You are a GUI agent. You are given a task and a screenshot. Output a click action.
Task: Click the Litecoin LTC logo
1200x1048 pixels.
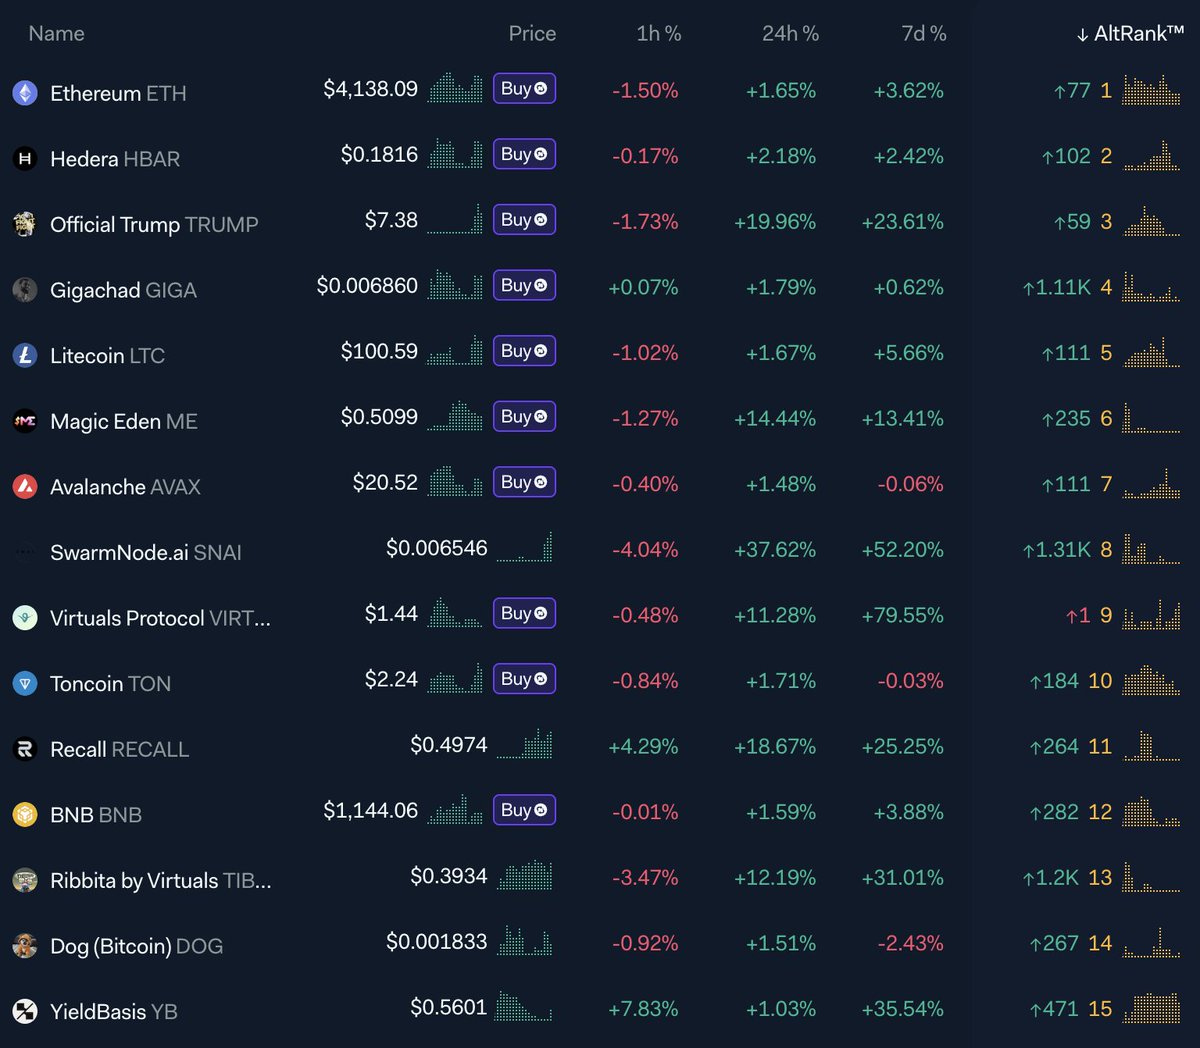26,355
